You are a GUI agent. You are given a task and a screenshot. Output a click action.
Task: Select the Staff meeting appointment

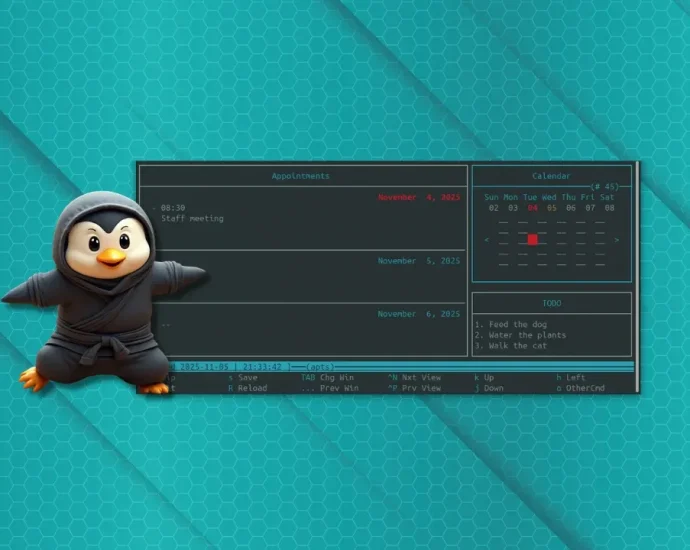[x=192, y=218]
